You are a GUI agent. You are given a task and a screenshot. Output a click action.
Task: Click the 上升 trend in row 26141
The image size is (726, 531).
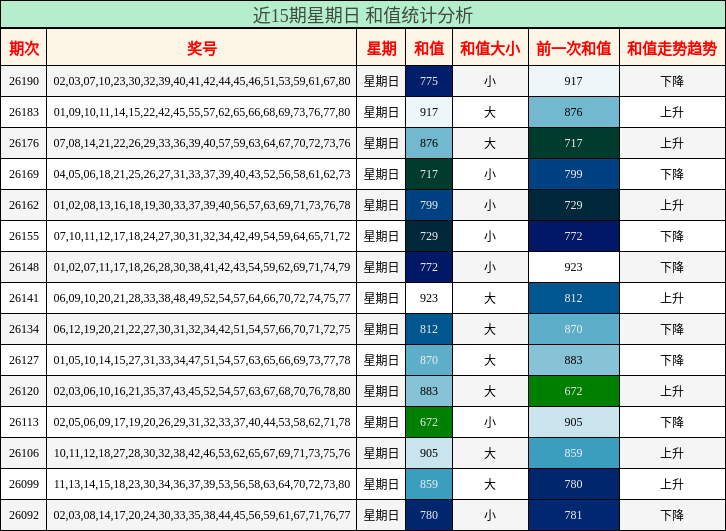[x=672, y=299]
